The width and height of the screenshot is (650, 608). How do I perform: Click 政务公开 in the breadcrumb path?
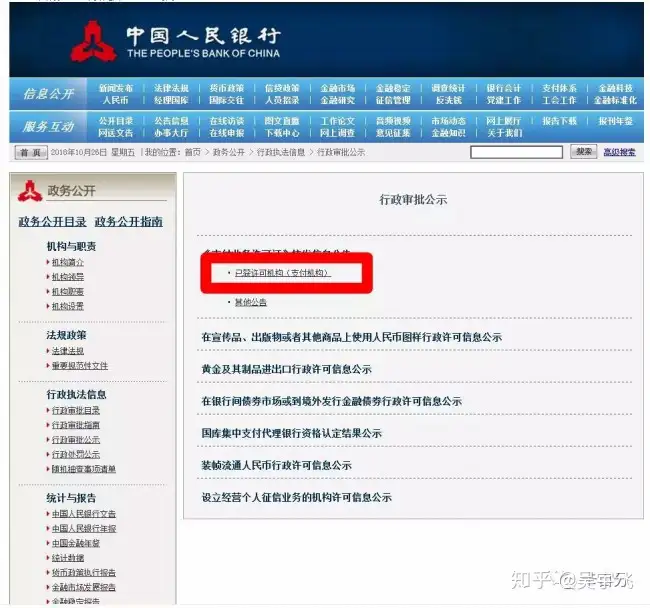pyautogui.click(x=228, y=153)
